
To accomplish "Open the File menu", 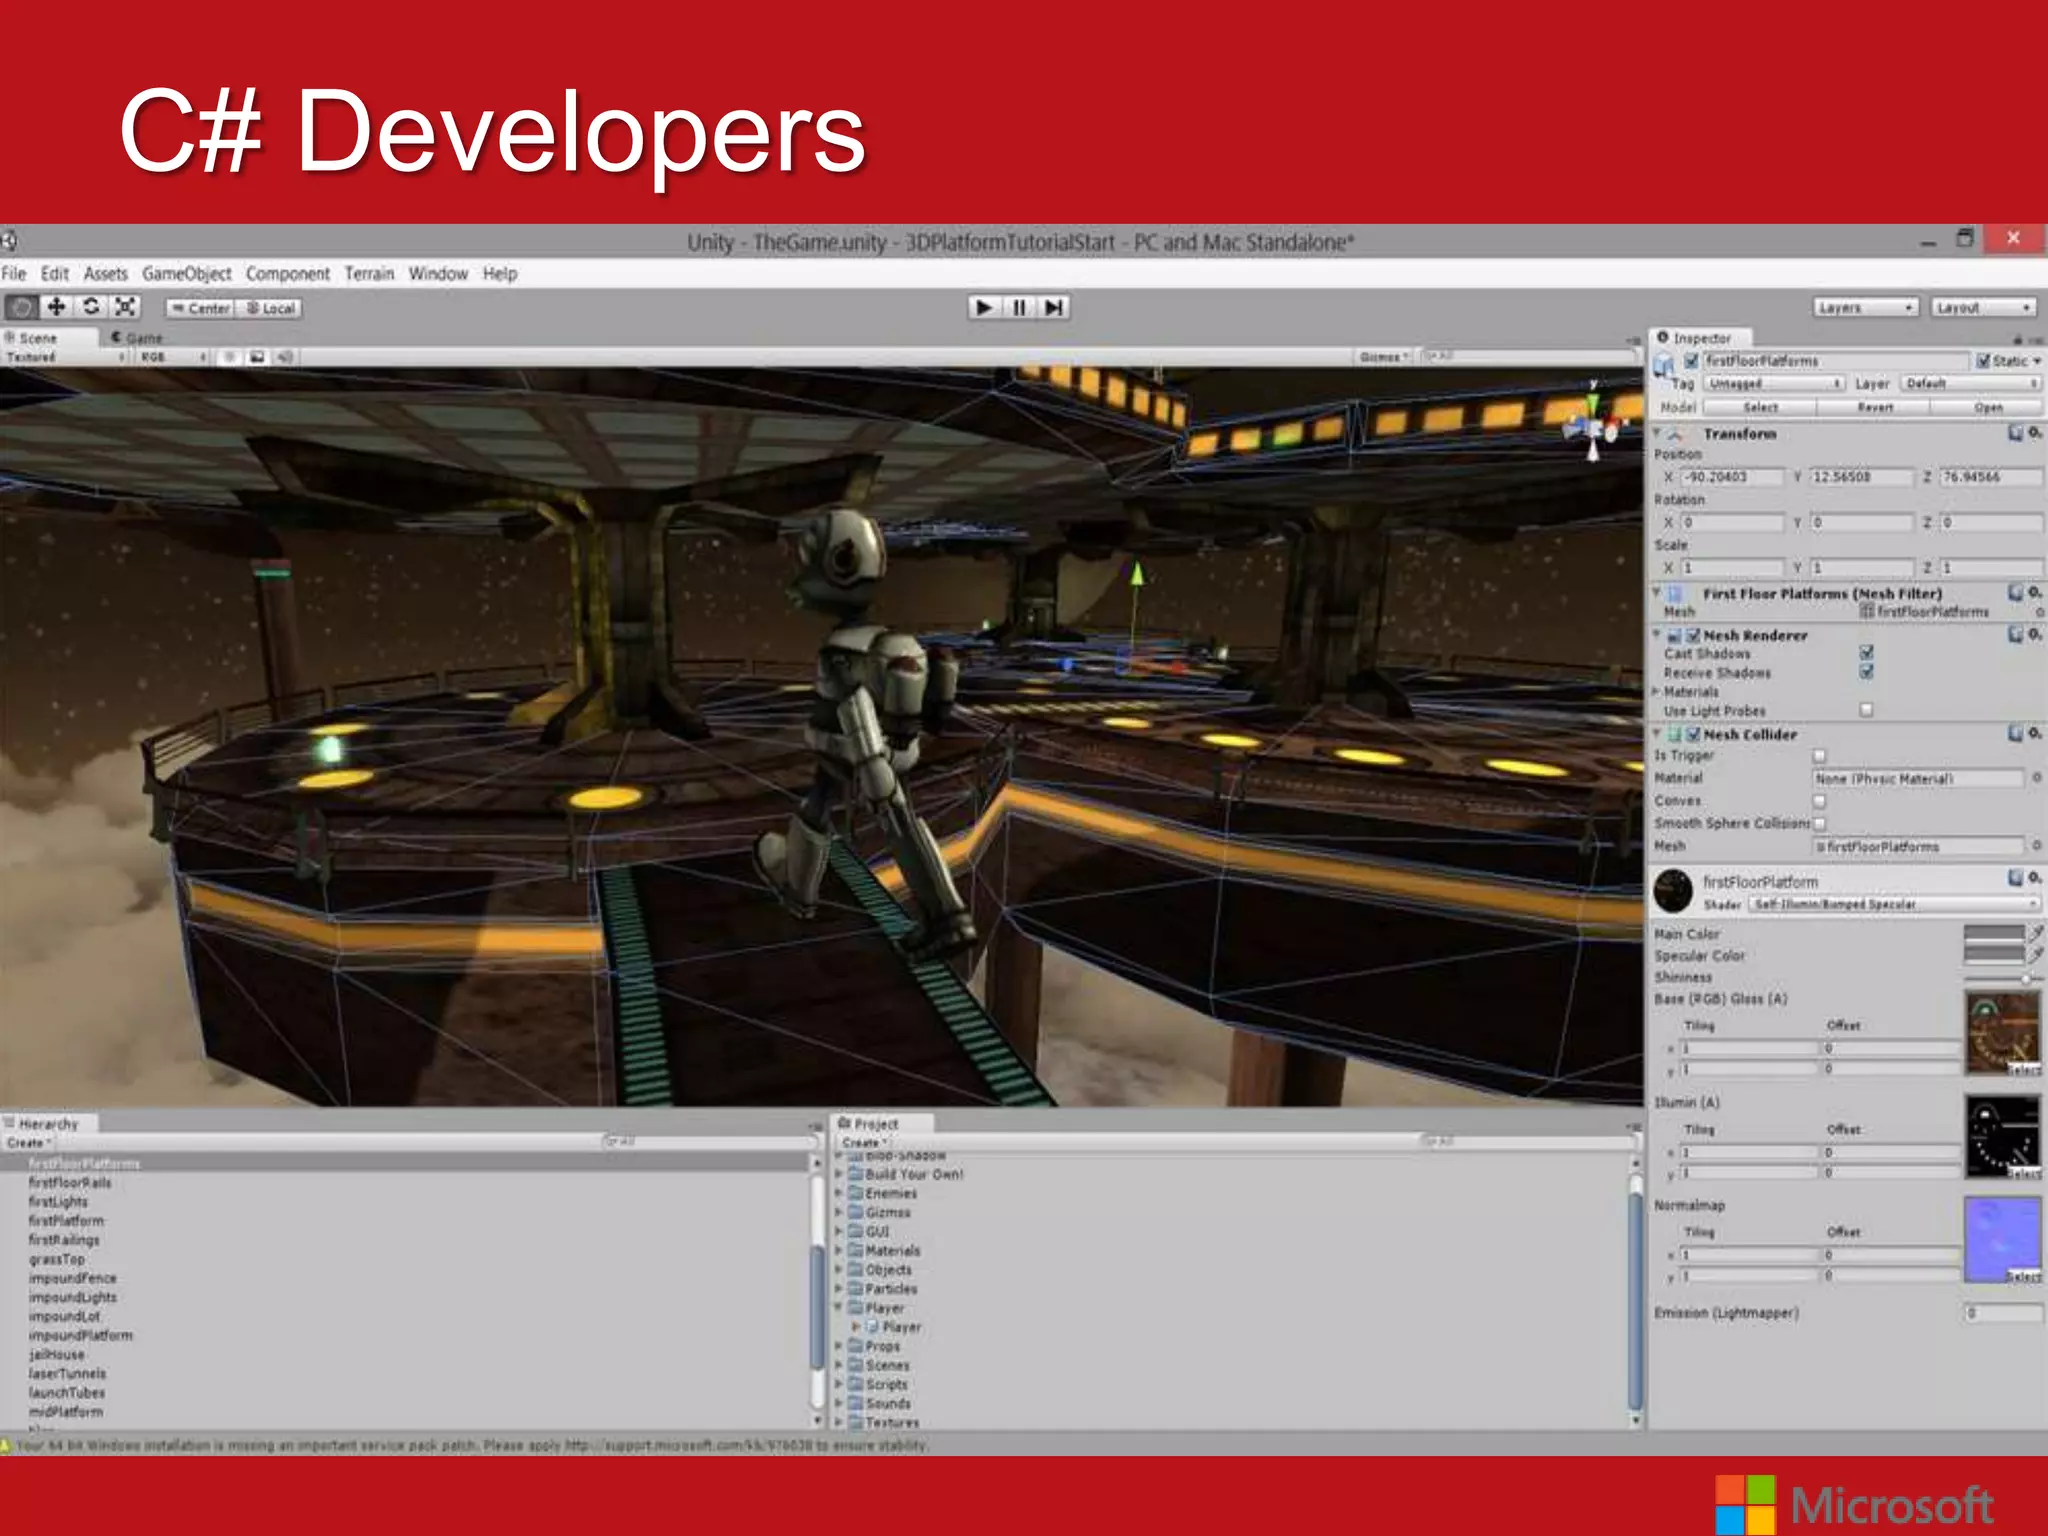I will pos(14,273).
